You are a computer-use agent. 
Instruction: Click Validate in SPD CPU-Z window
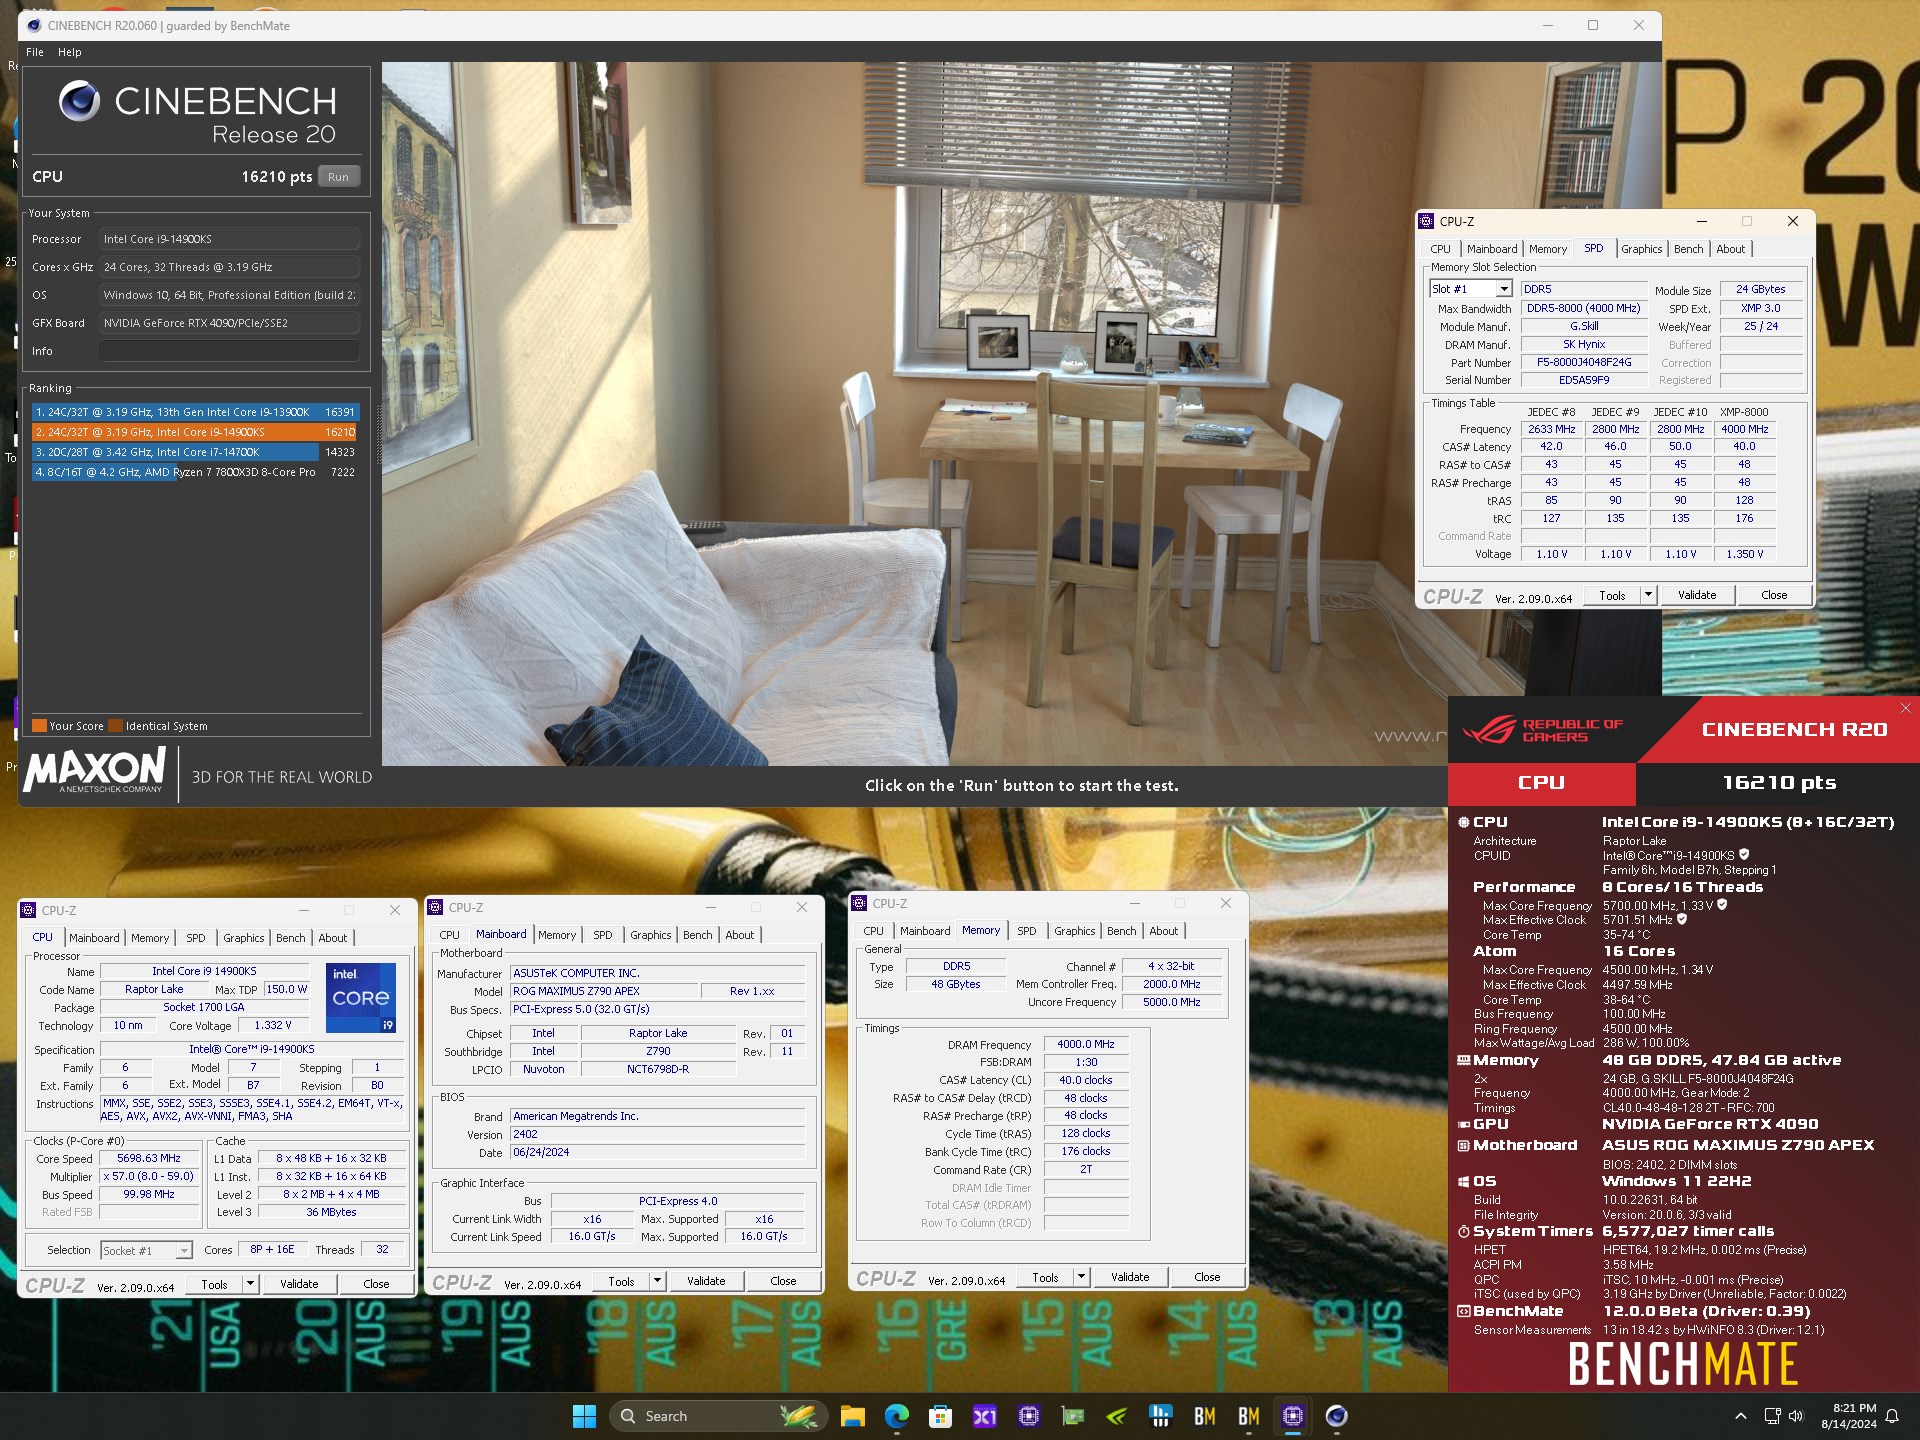pos(1696,595)
